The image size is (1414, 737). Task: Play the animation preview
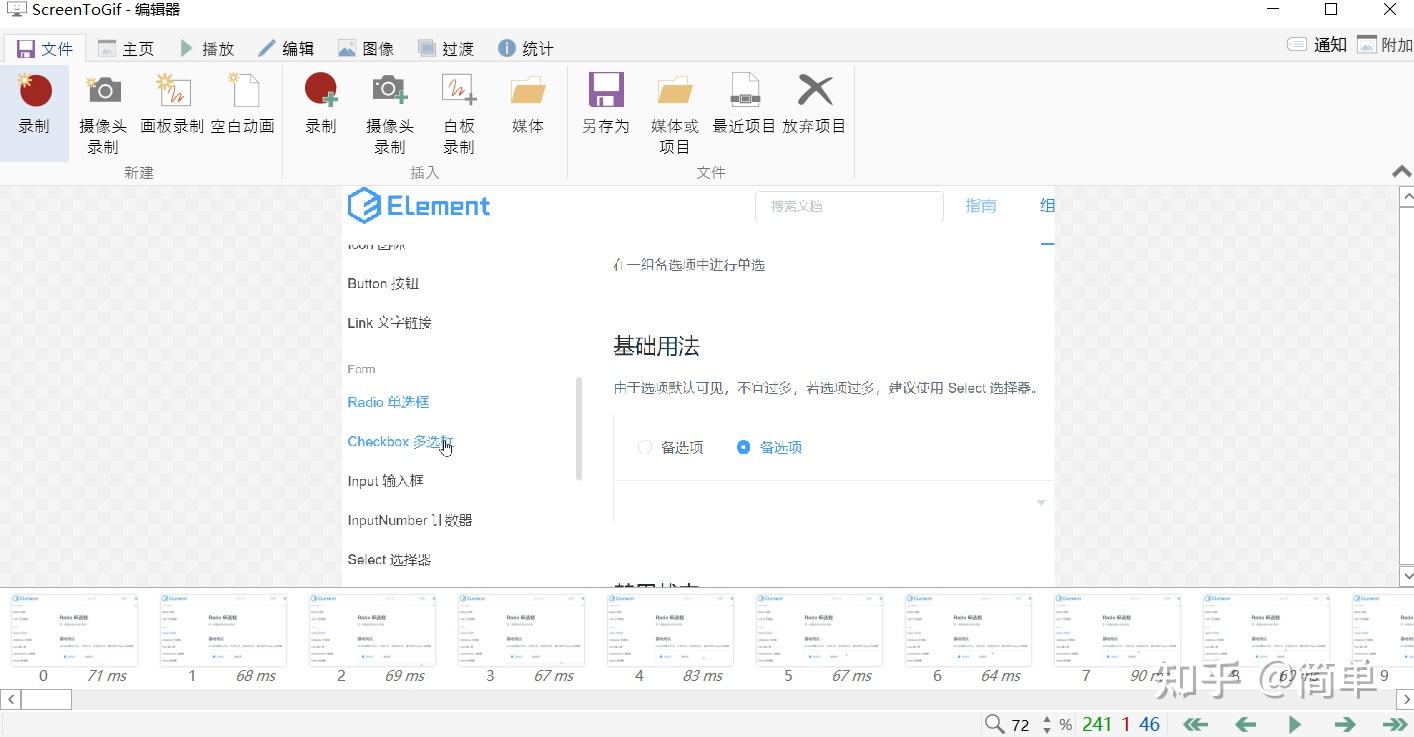click(x=1295, y=724)
